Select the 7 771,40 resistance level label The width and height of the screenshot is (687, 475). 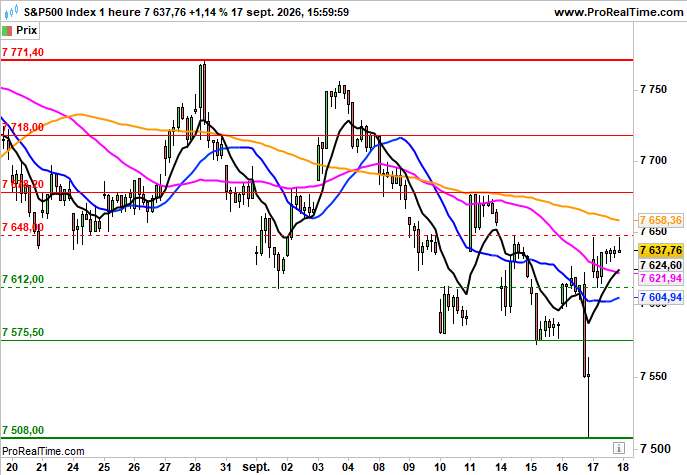pos(23,52)
